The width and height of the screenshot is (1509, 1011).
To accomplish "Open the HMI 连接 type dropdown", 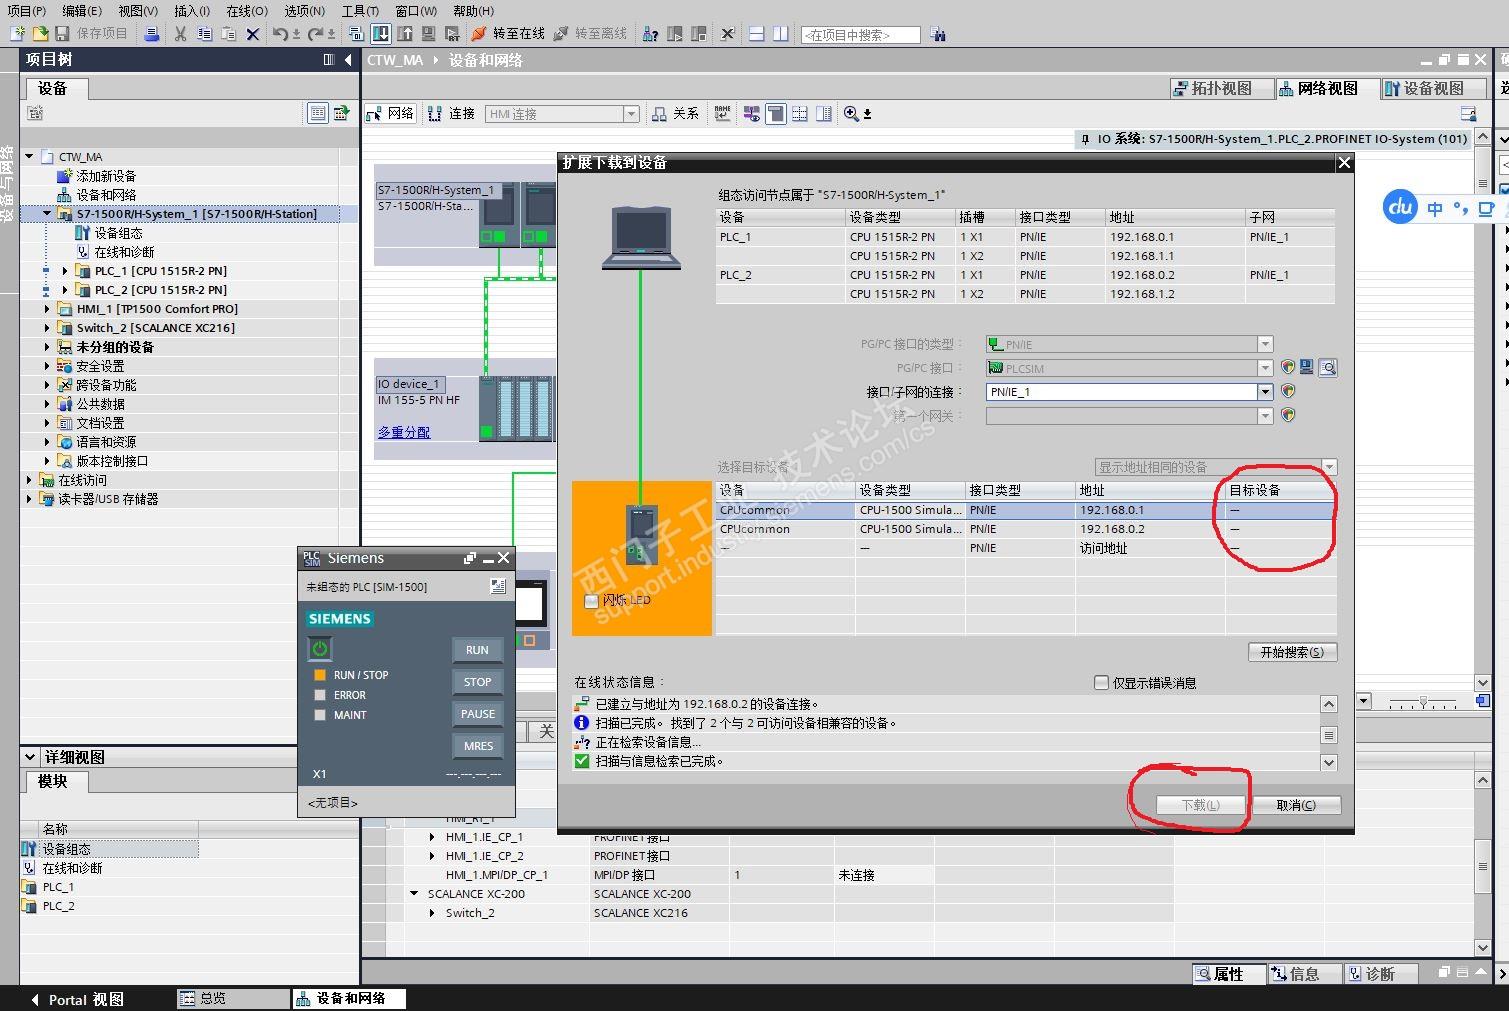I will tap(631, 114).
